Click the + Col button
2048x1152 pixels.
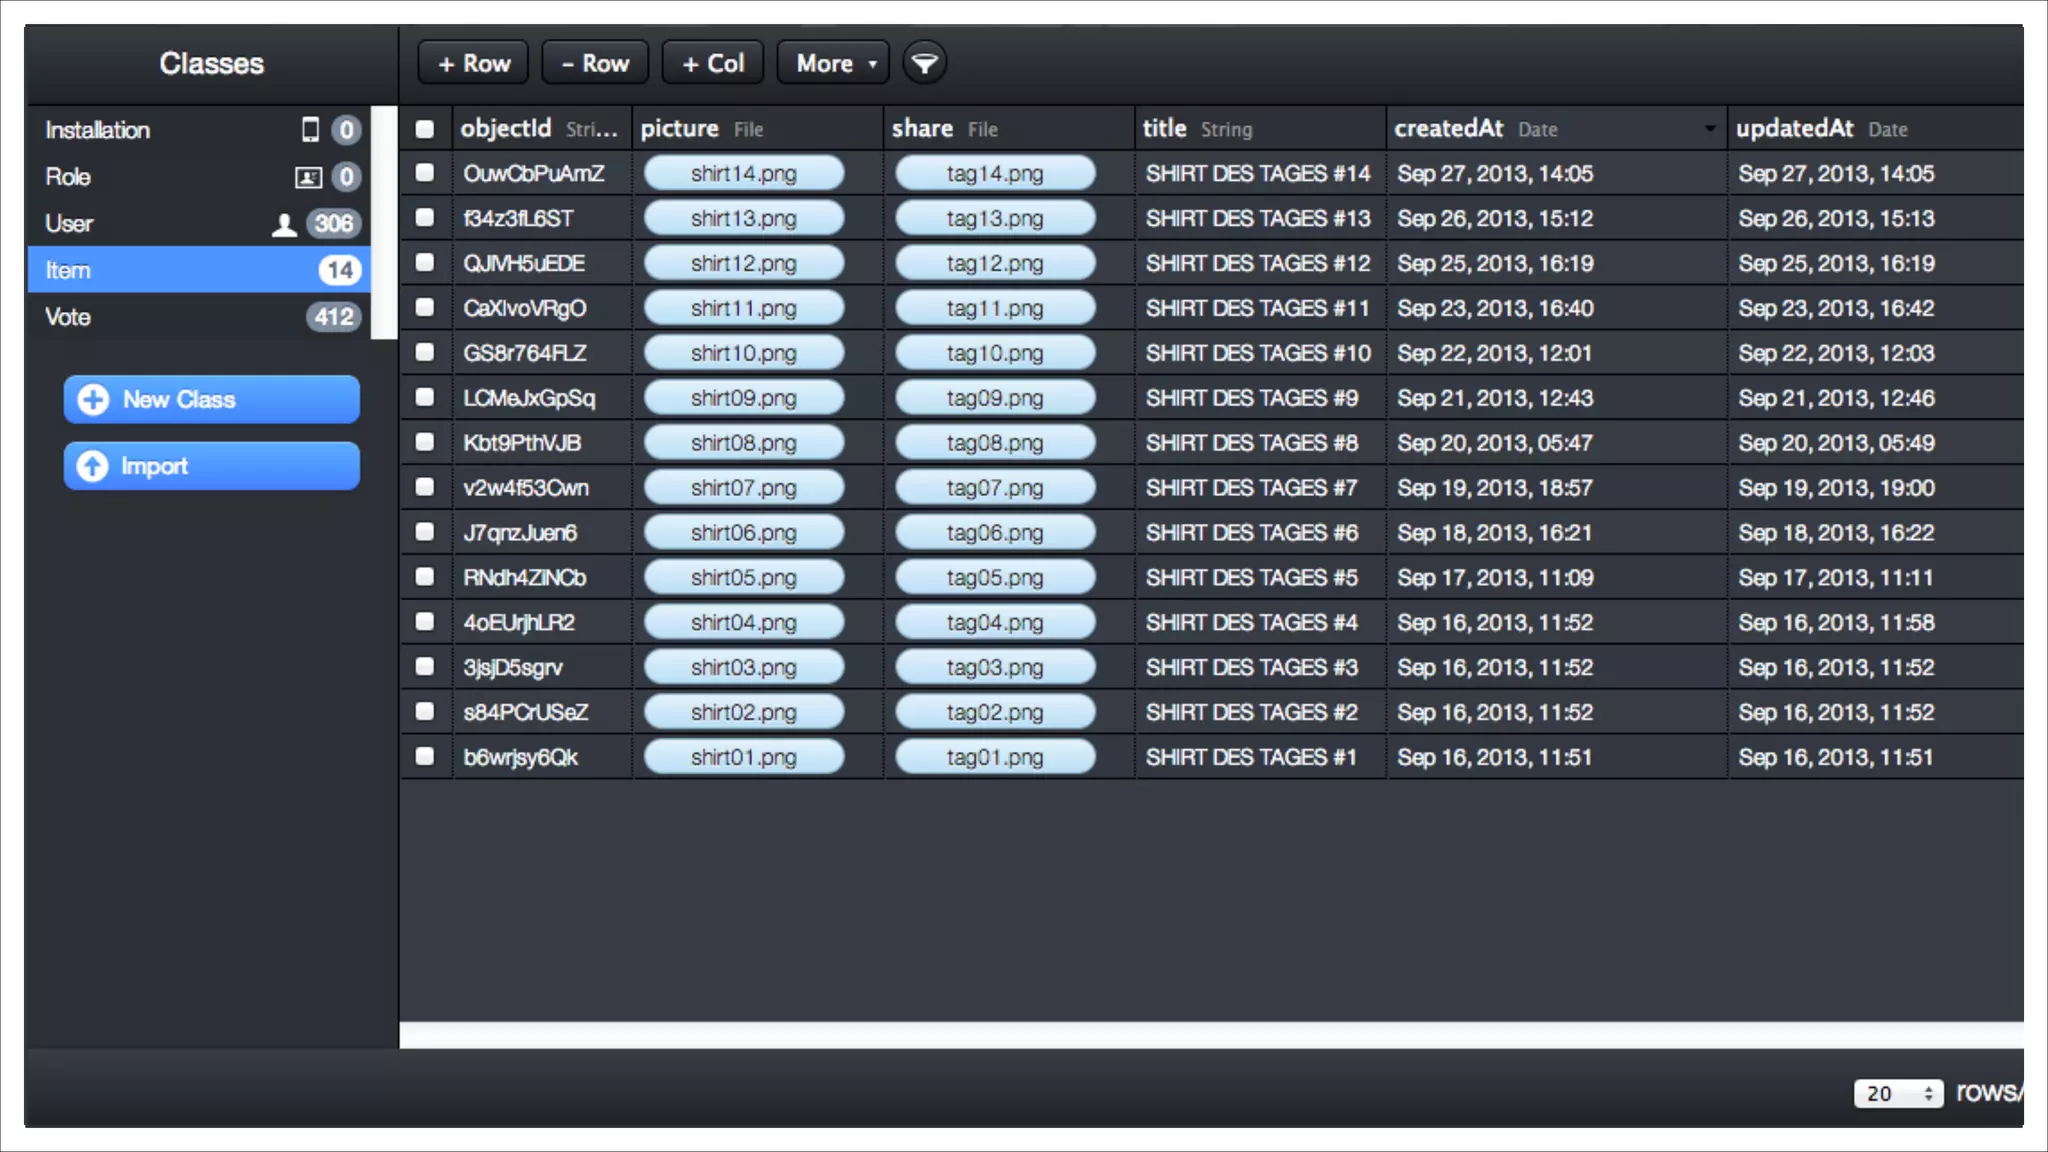pyautogui.click(x=713, y=63)
